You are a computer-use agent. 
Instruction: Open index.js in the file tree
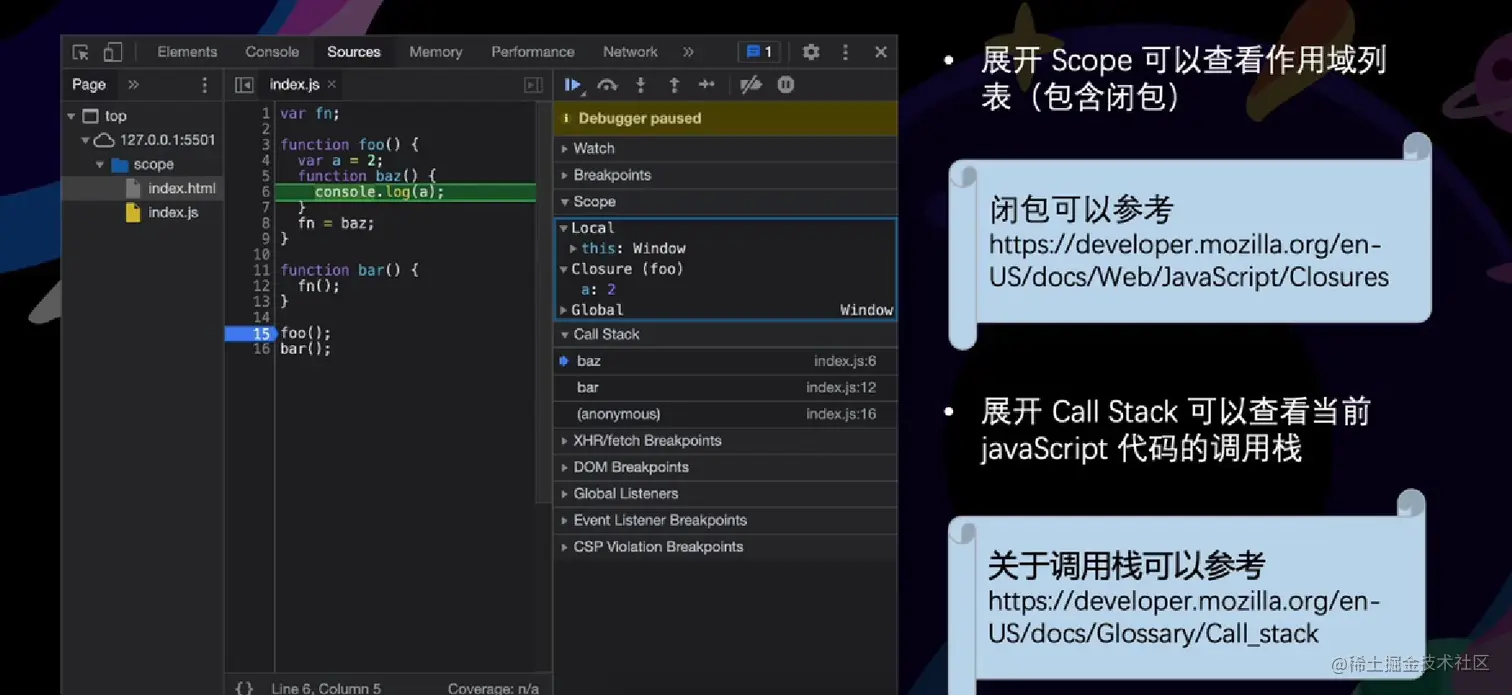coord(173,212)
